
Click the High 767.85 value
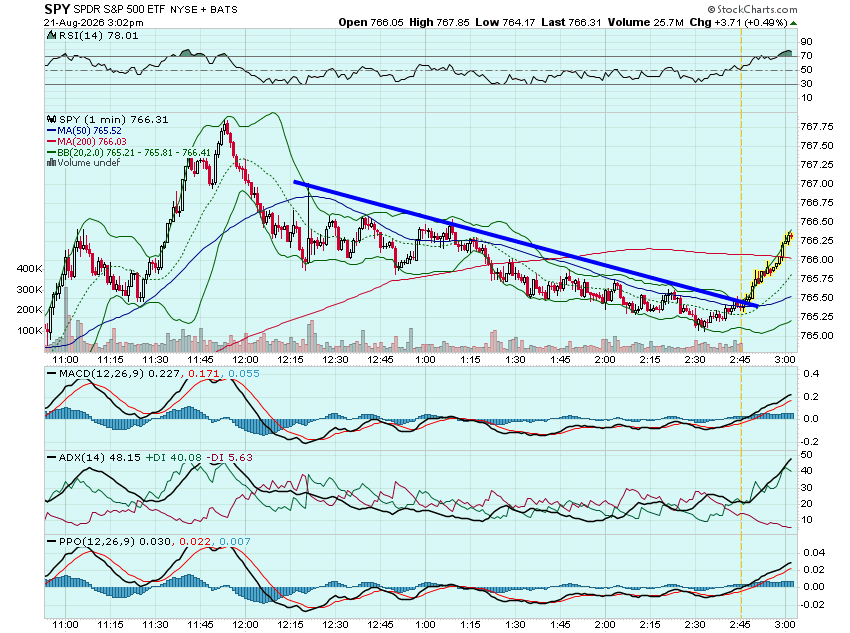[439, 23]
